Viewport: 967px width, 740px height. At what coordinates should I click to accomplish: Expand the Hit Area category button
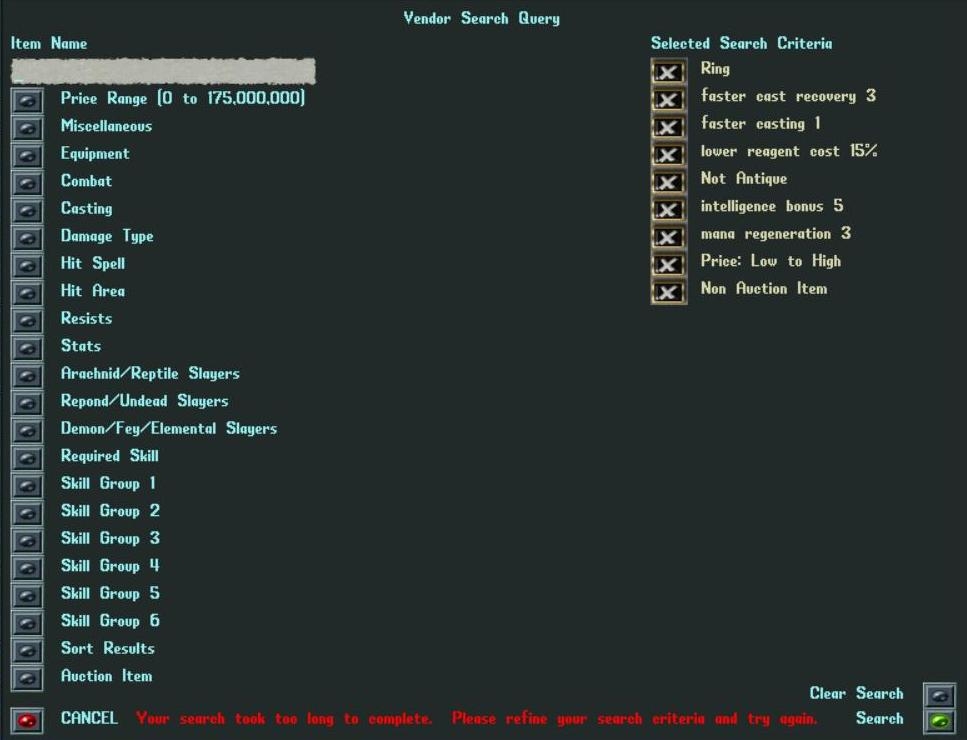click(27, 293)
